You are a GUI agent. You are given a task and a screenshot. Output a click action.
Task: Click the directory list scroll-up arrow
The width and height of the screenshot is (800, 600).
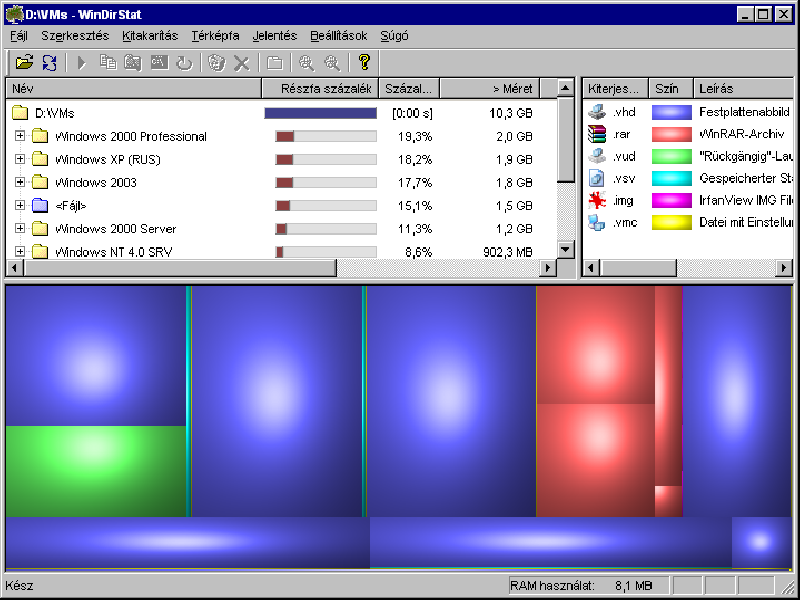[x=566, y=88]
